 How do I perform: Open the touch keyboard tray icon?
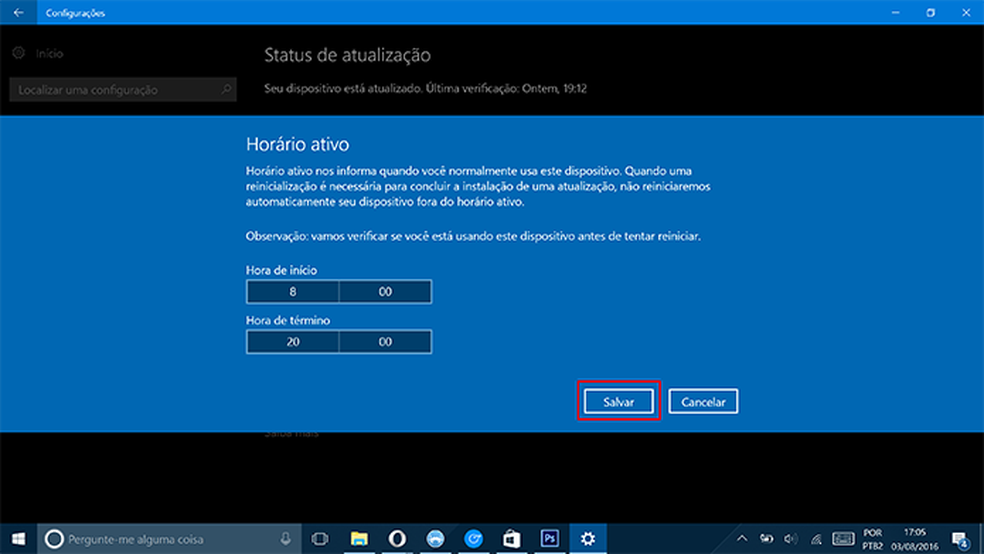click(x=843, y=538)
